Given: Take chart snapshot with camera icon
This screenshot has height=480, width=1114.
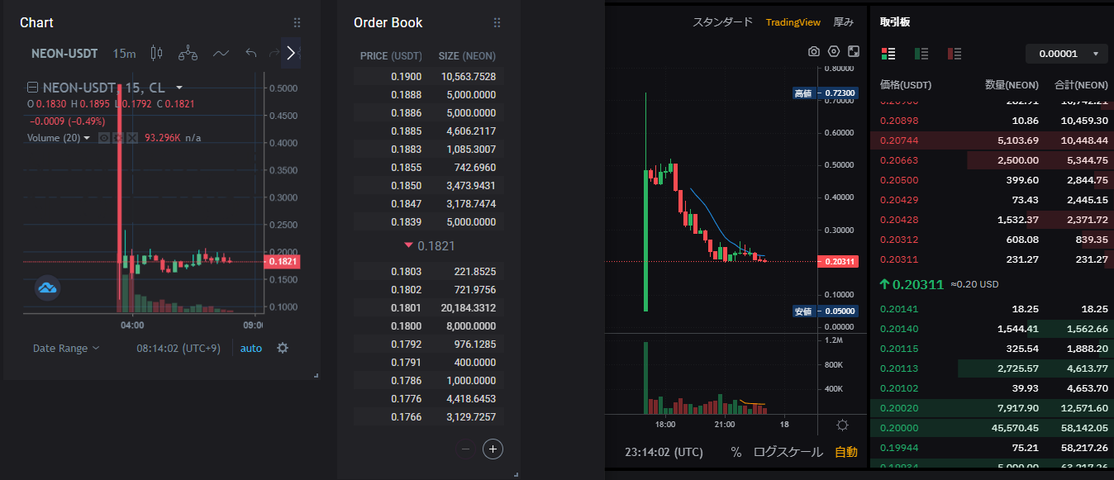Looking at the screenshot, I should [813, 52].
